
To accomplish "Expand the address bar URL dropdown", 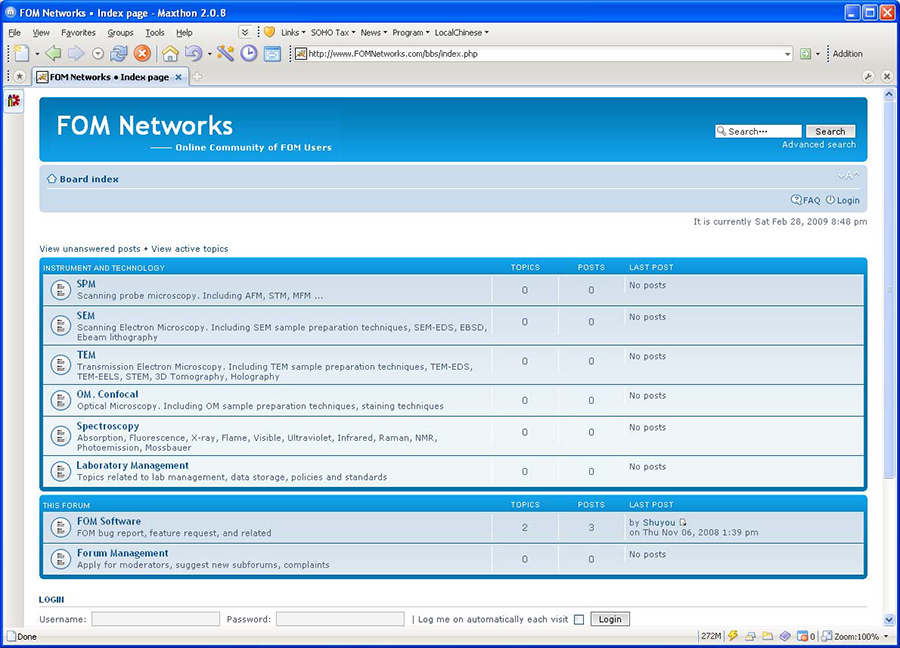I will pyautogui.click(x=787, y=54).
